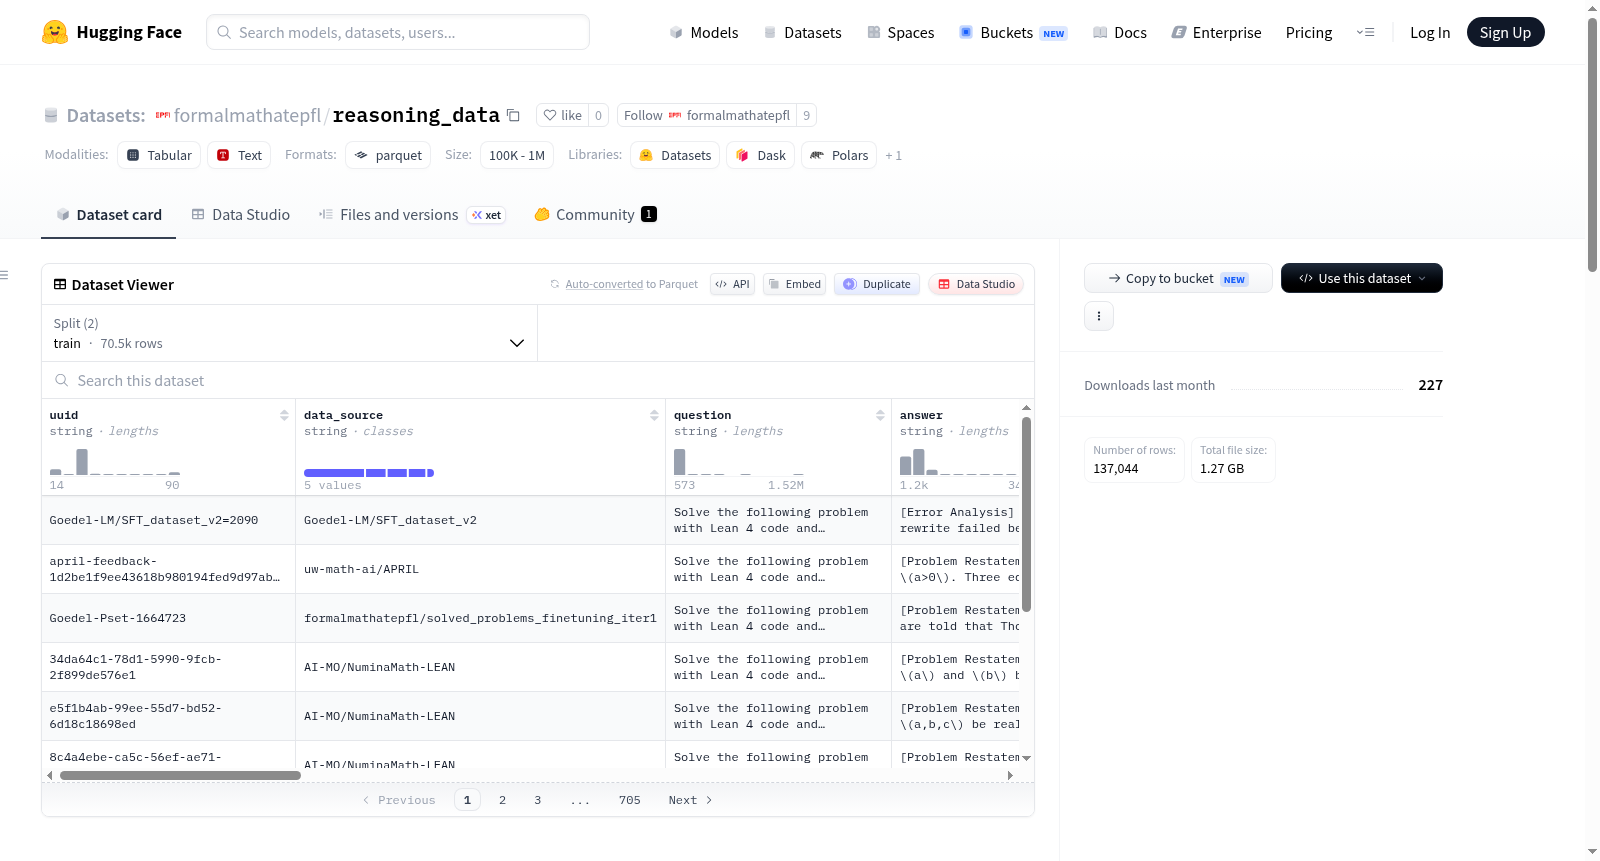Expand the additional navigation menu icon
Viewport: 1600px width, 861px height.
(x=1365, y=33)
